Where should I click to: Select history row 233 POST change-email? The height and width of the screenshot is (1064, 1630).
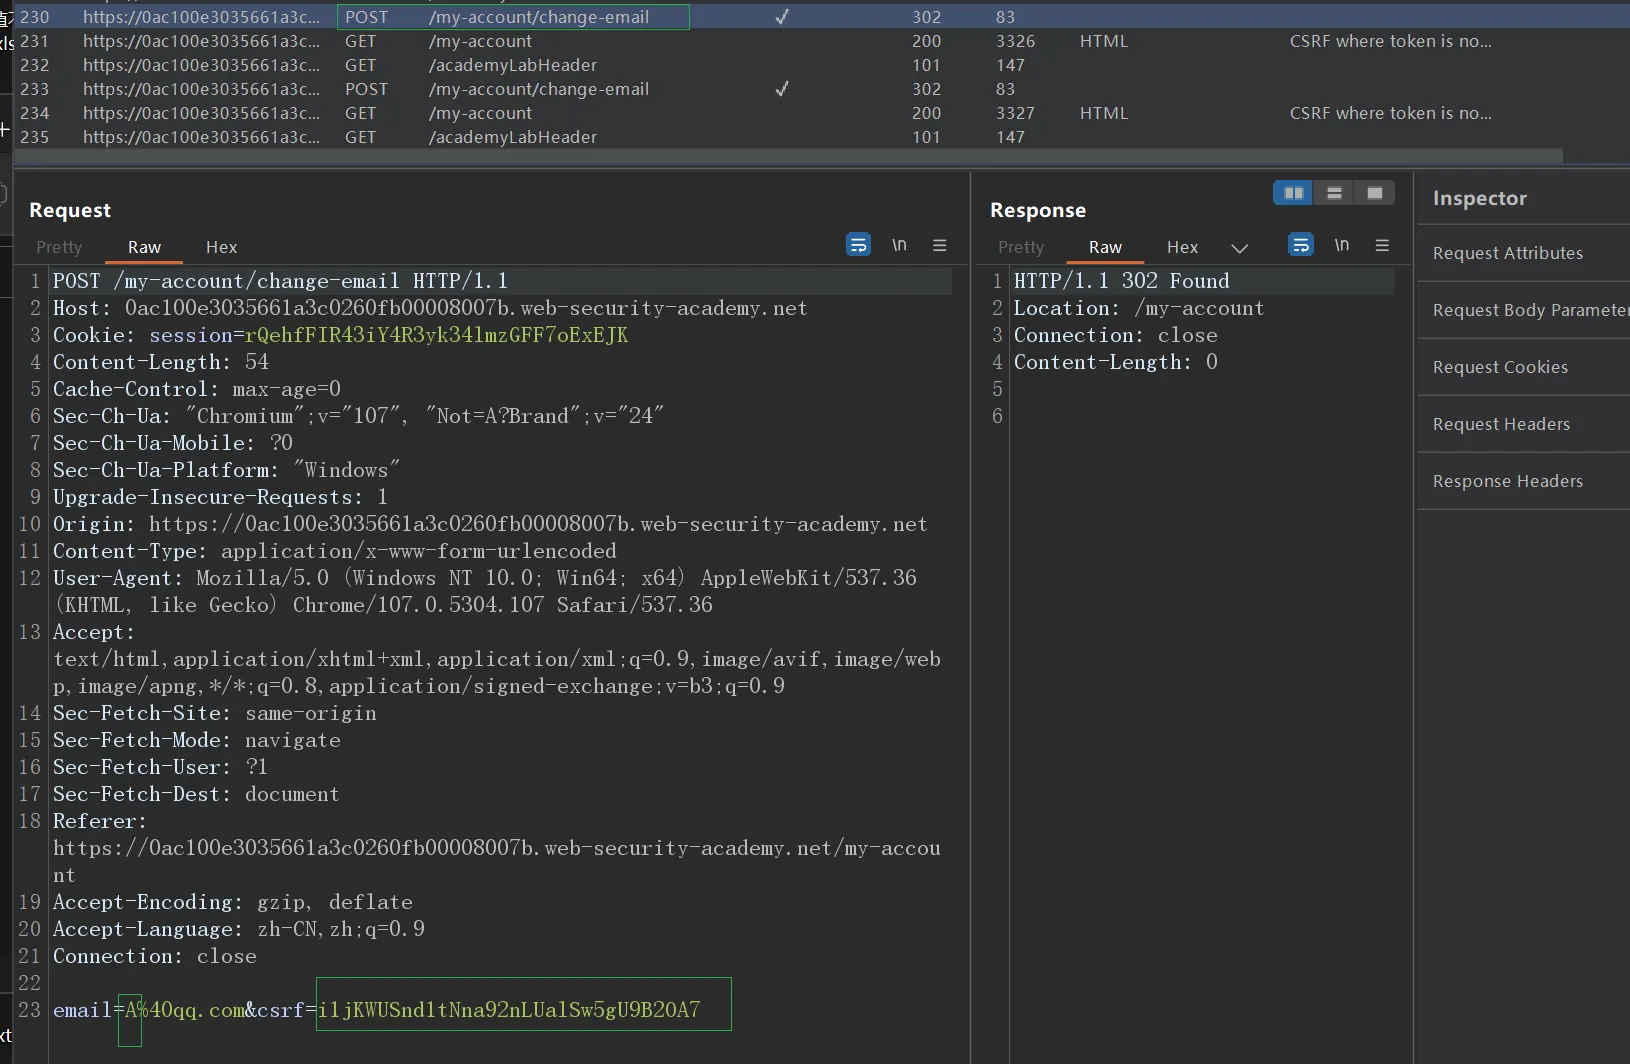coord(538,89)
